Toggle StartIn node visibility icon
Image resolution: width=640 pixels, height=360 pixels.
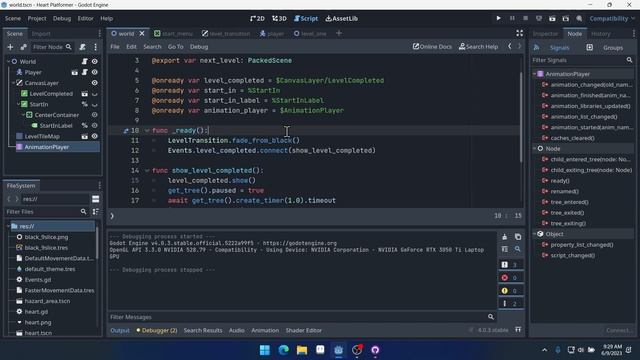click(x=95, y=104)
